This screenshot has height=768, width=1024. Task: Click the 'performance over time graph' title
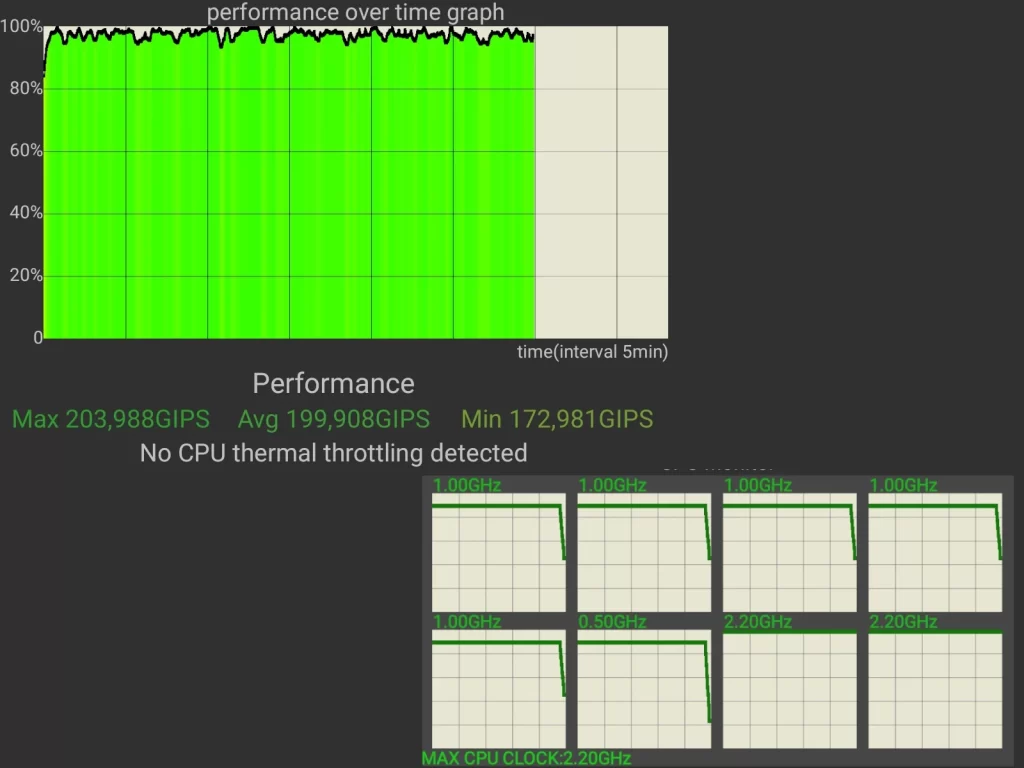[355, 13]
